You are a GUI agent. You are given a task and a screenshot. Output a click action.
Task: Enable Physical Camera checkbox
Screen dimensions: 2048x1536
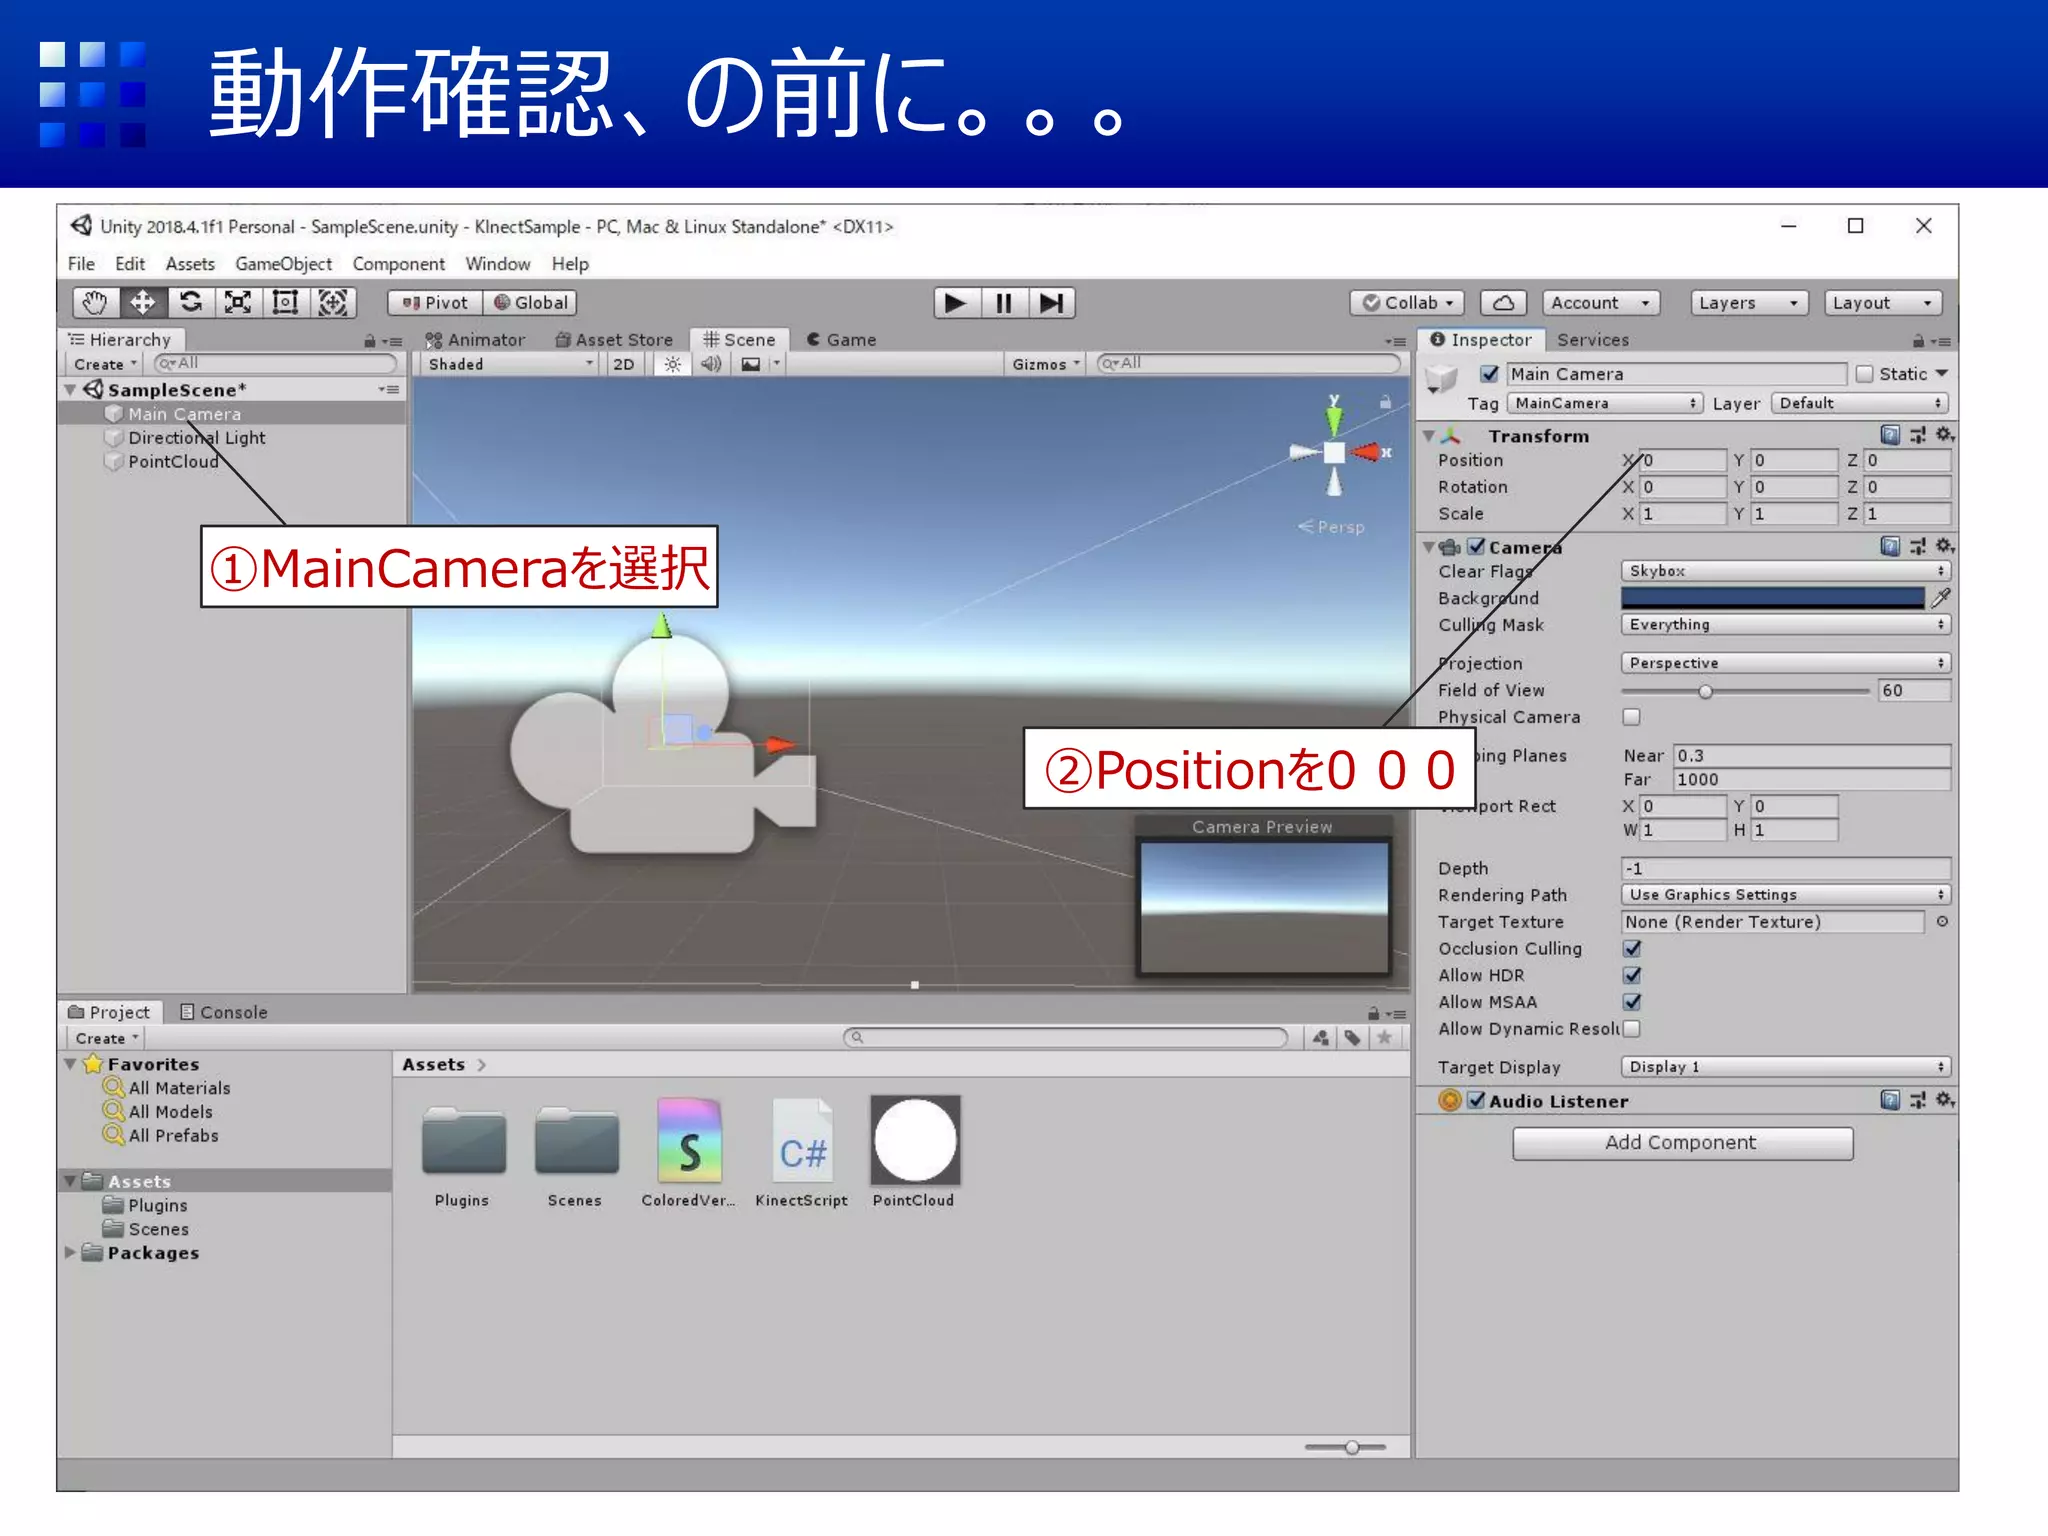pyautogui.click(x=1632, y=717)
